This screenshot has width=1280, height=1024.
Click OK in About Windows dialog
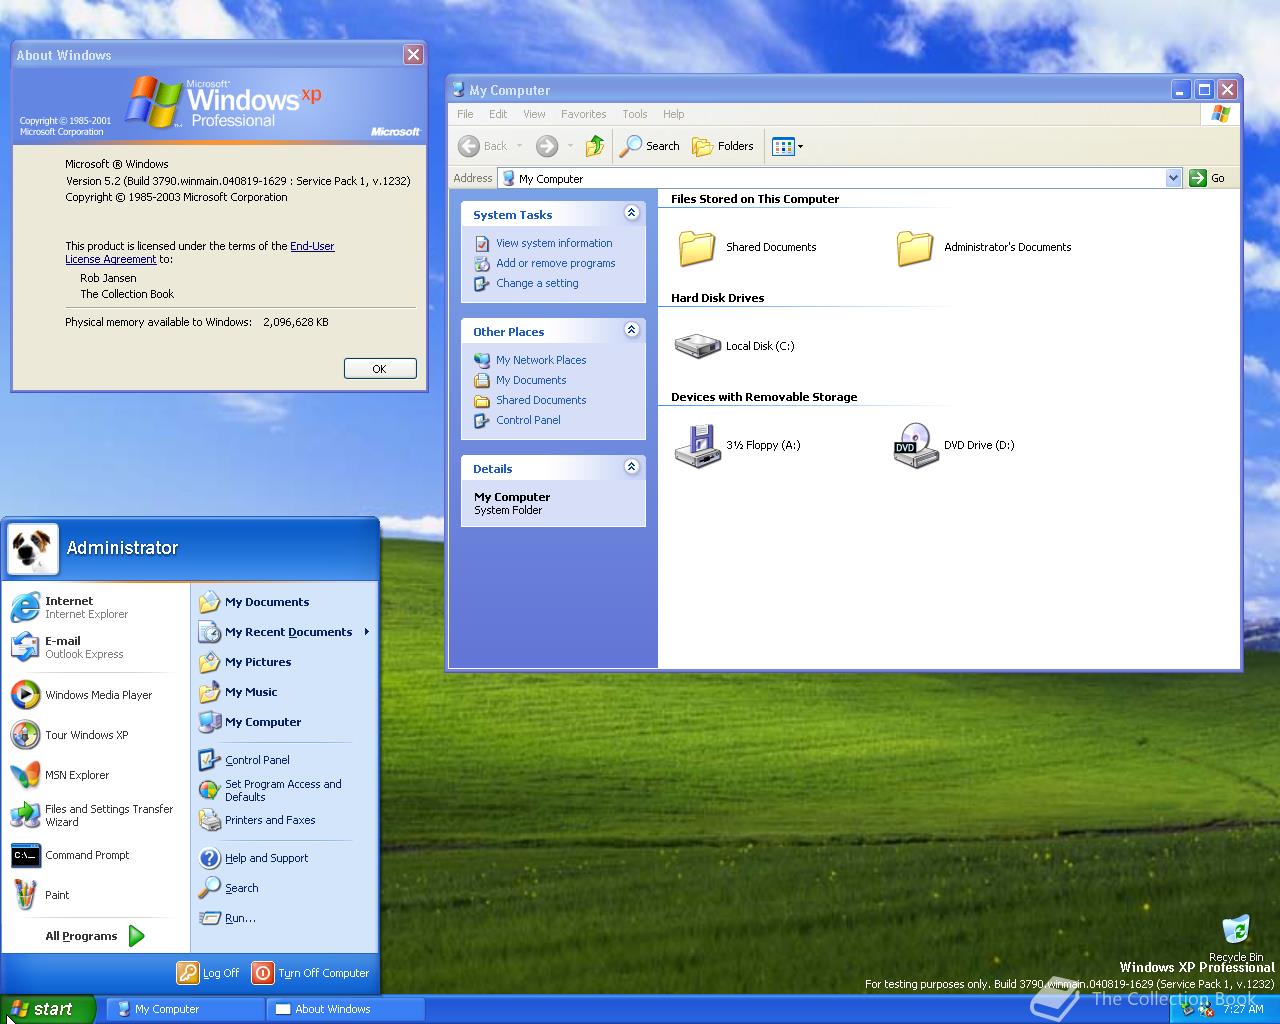coord(380,369)
